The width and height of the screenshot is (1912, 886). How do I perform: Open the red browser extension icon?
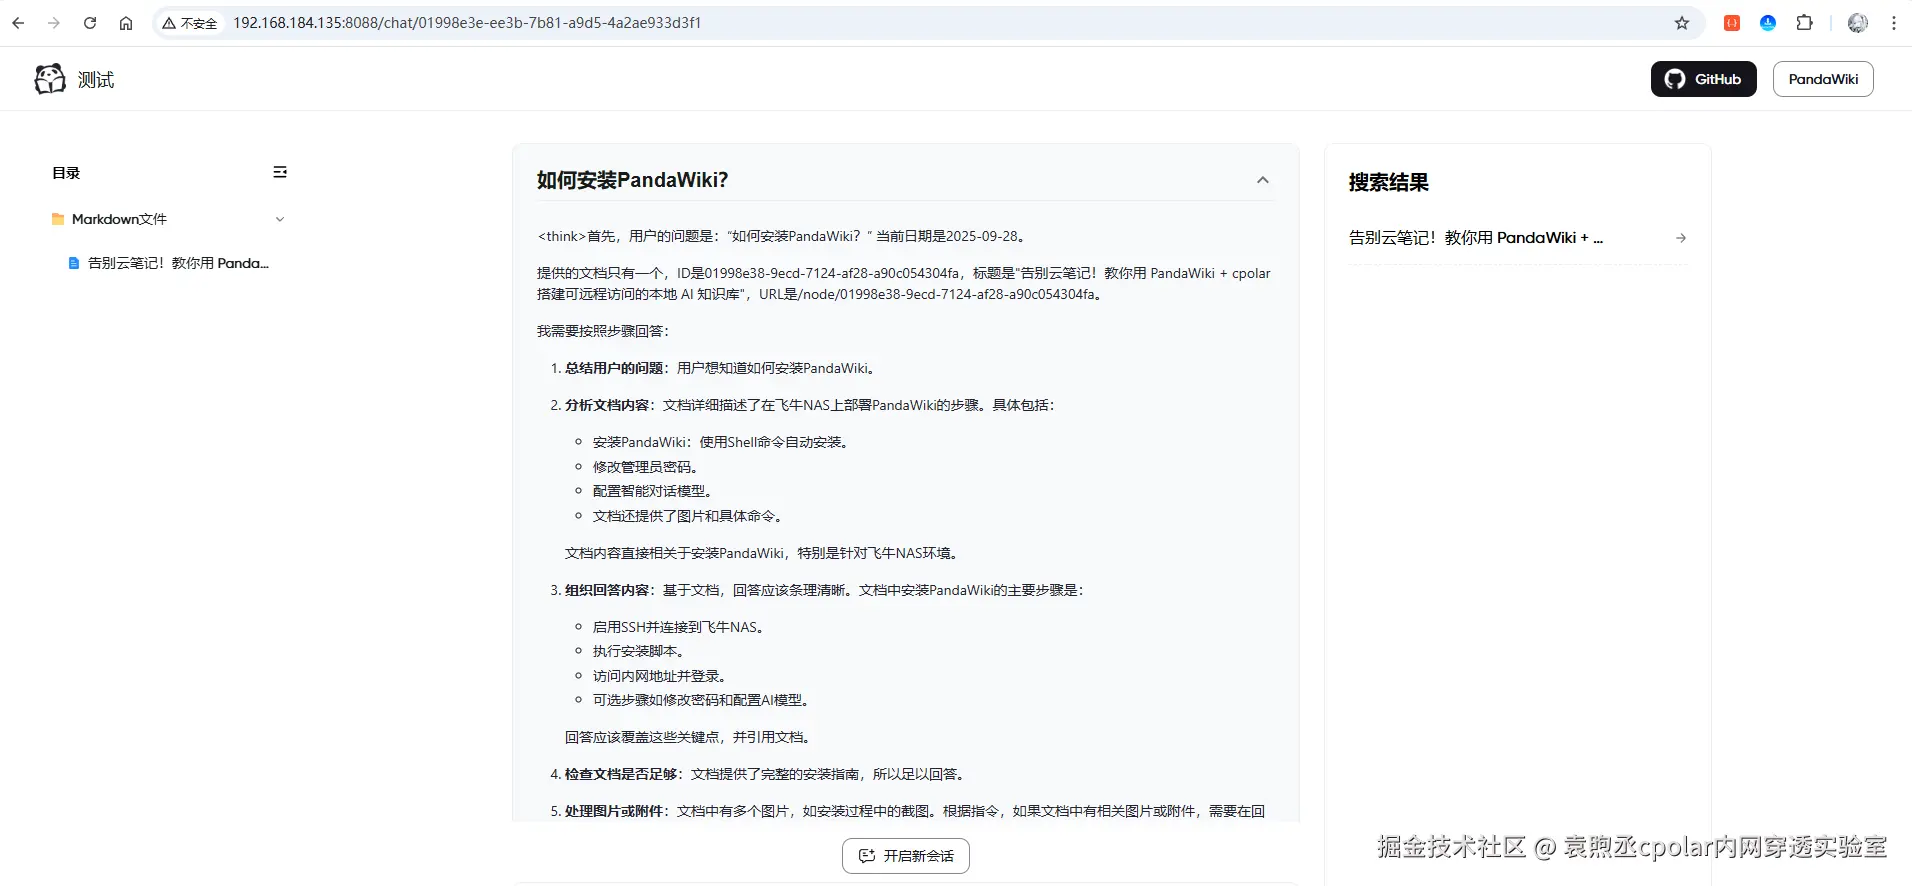1732,23
